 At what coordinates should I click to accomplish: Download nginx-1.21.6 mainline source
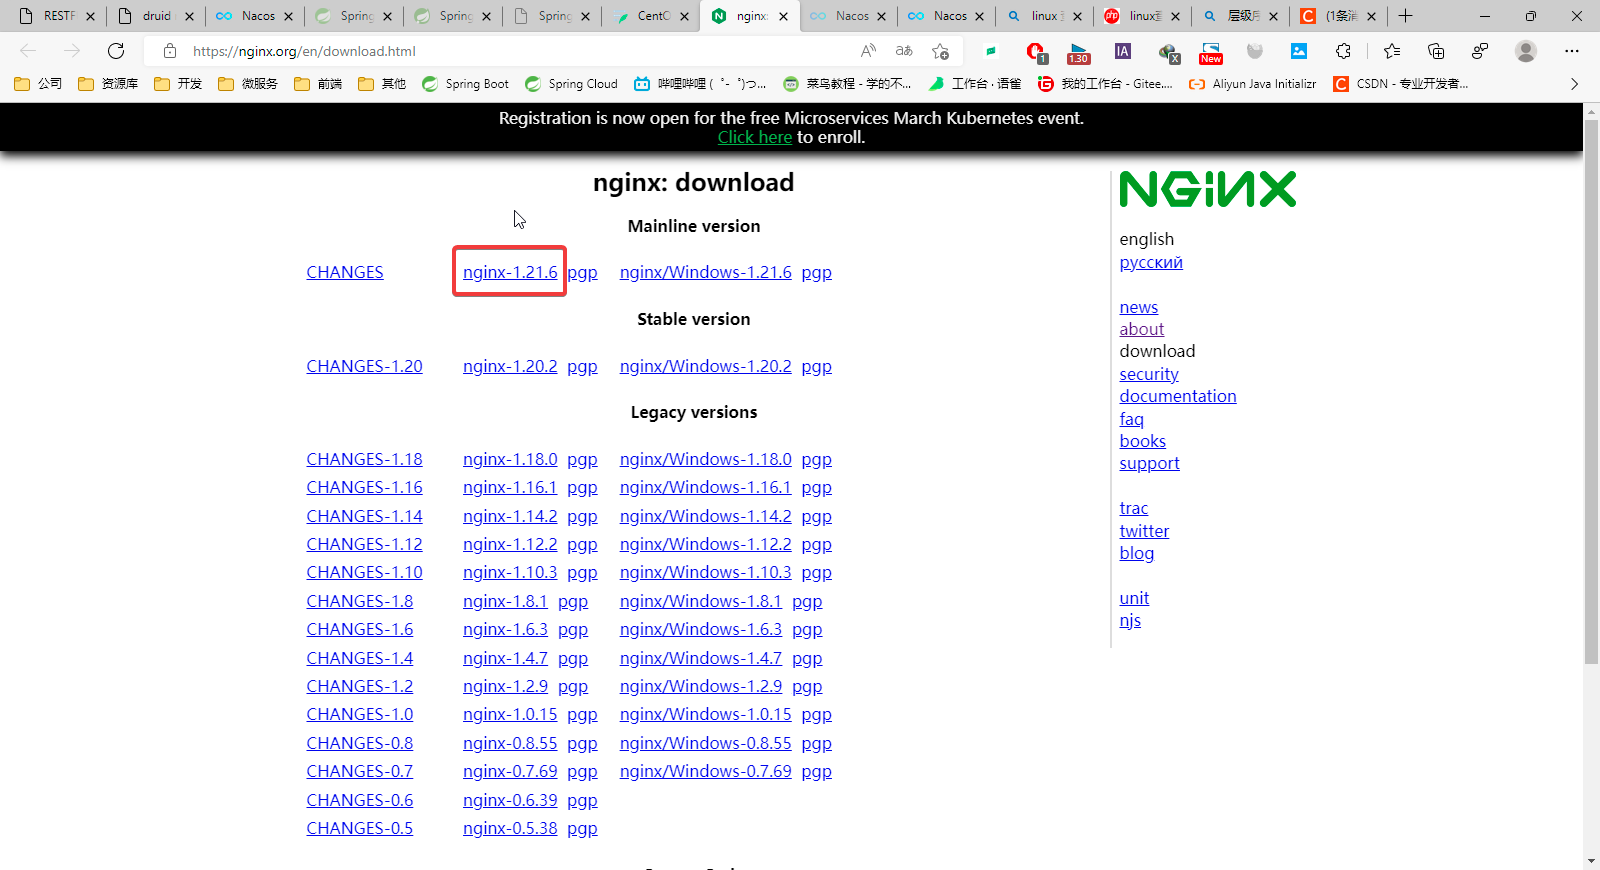(x=510, y=272)
